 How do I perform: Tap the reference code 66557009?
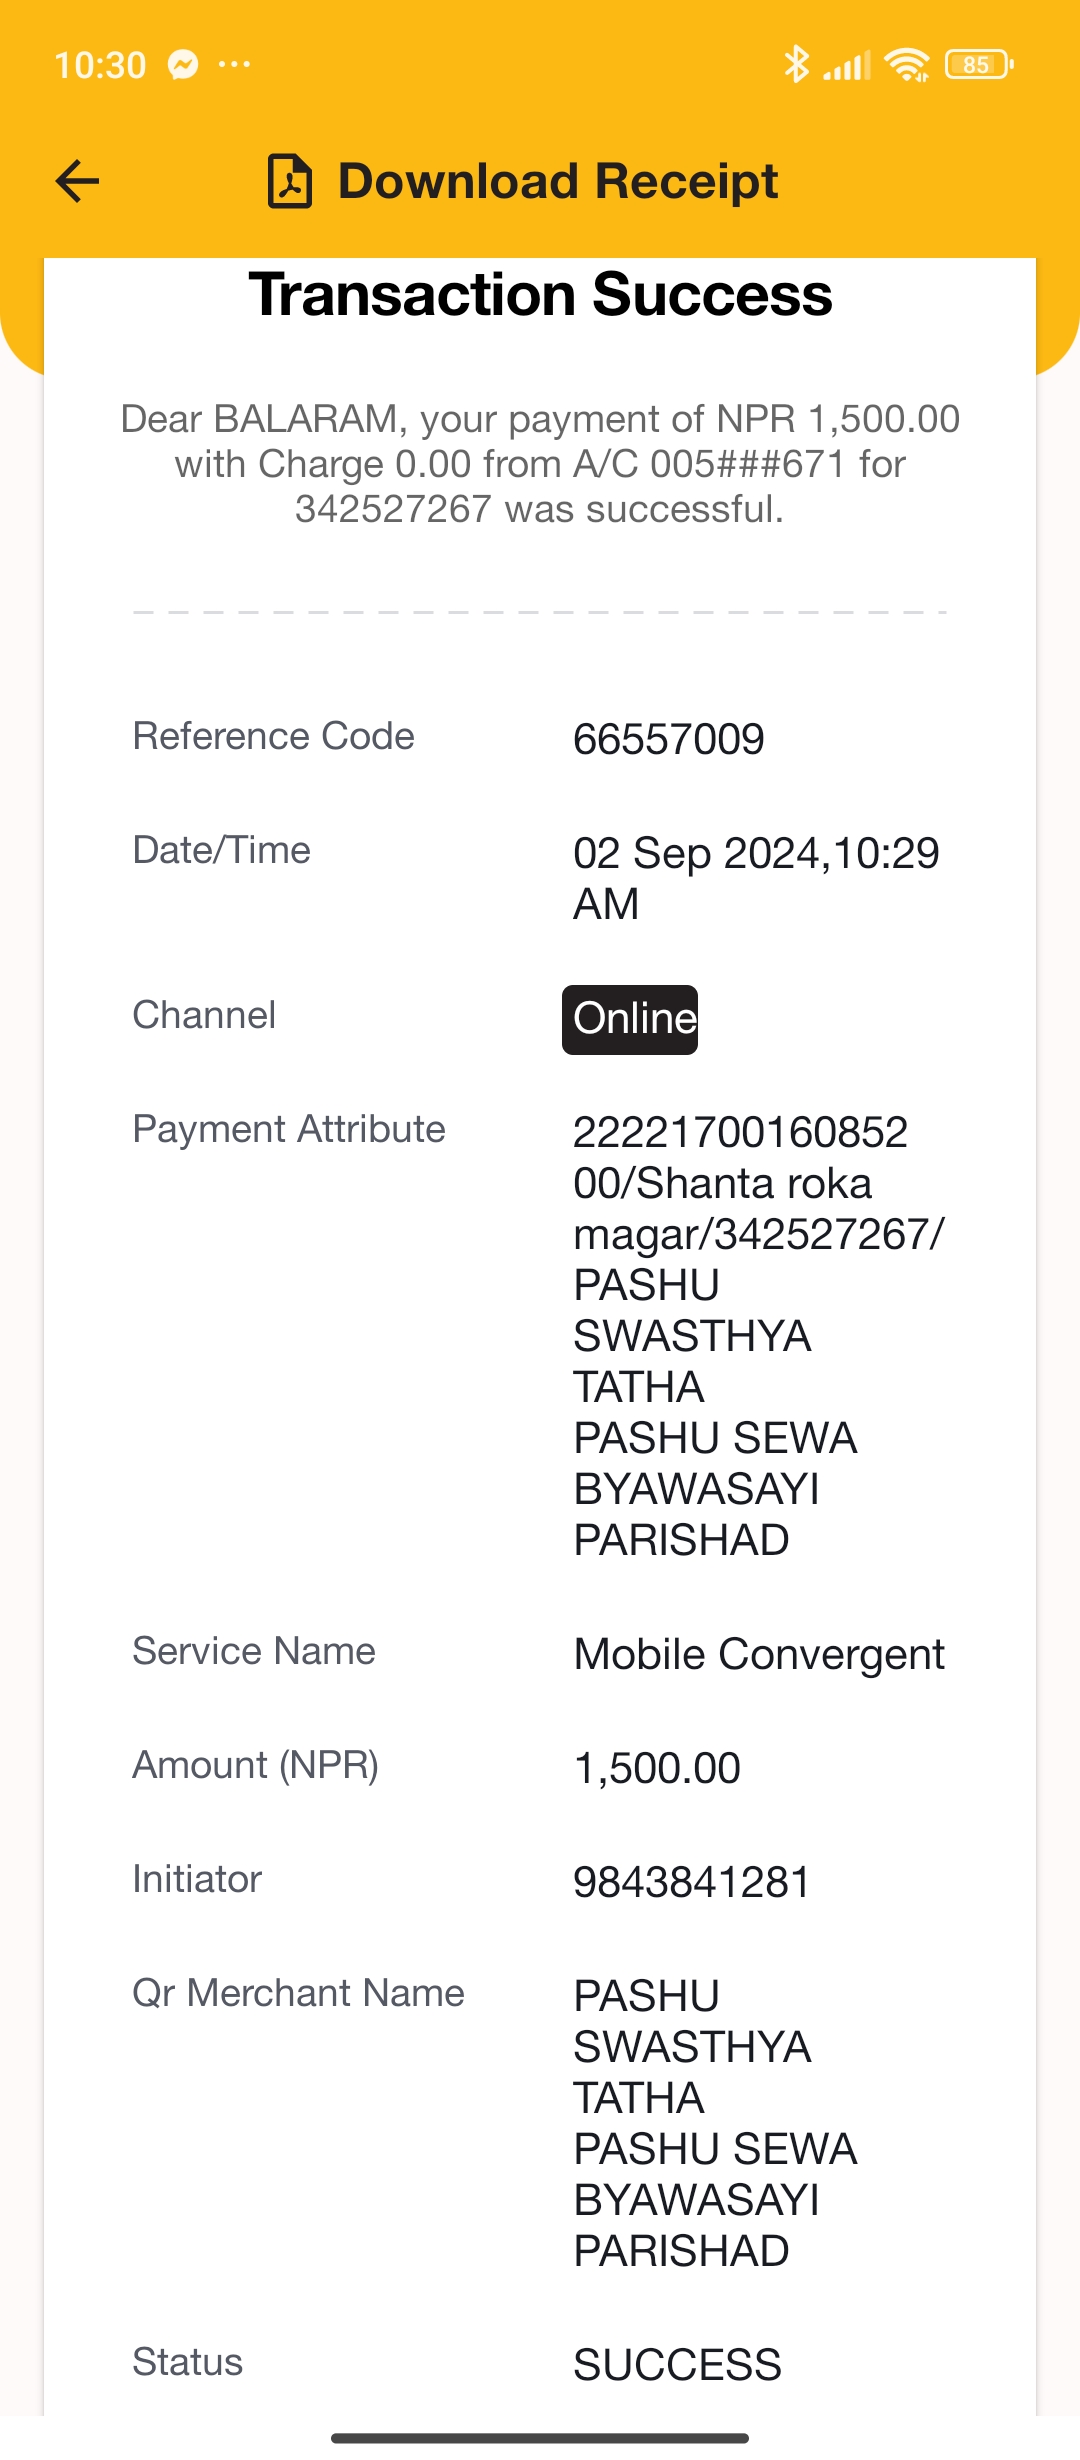pos(669,739)
